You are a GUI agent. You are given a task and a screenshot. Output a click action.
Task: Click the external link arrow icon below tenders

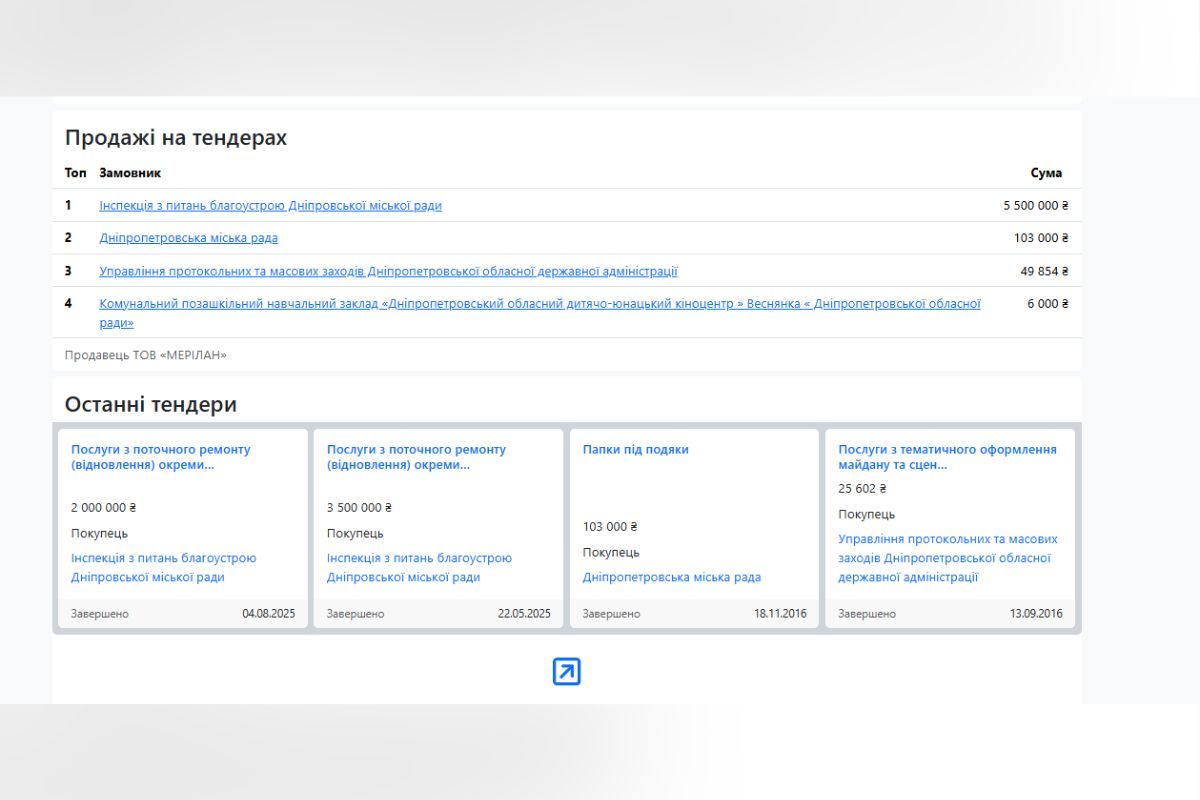click(566, 672)
